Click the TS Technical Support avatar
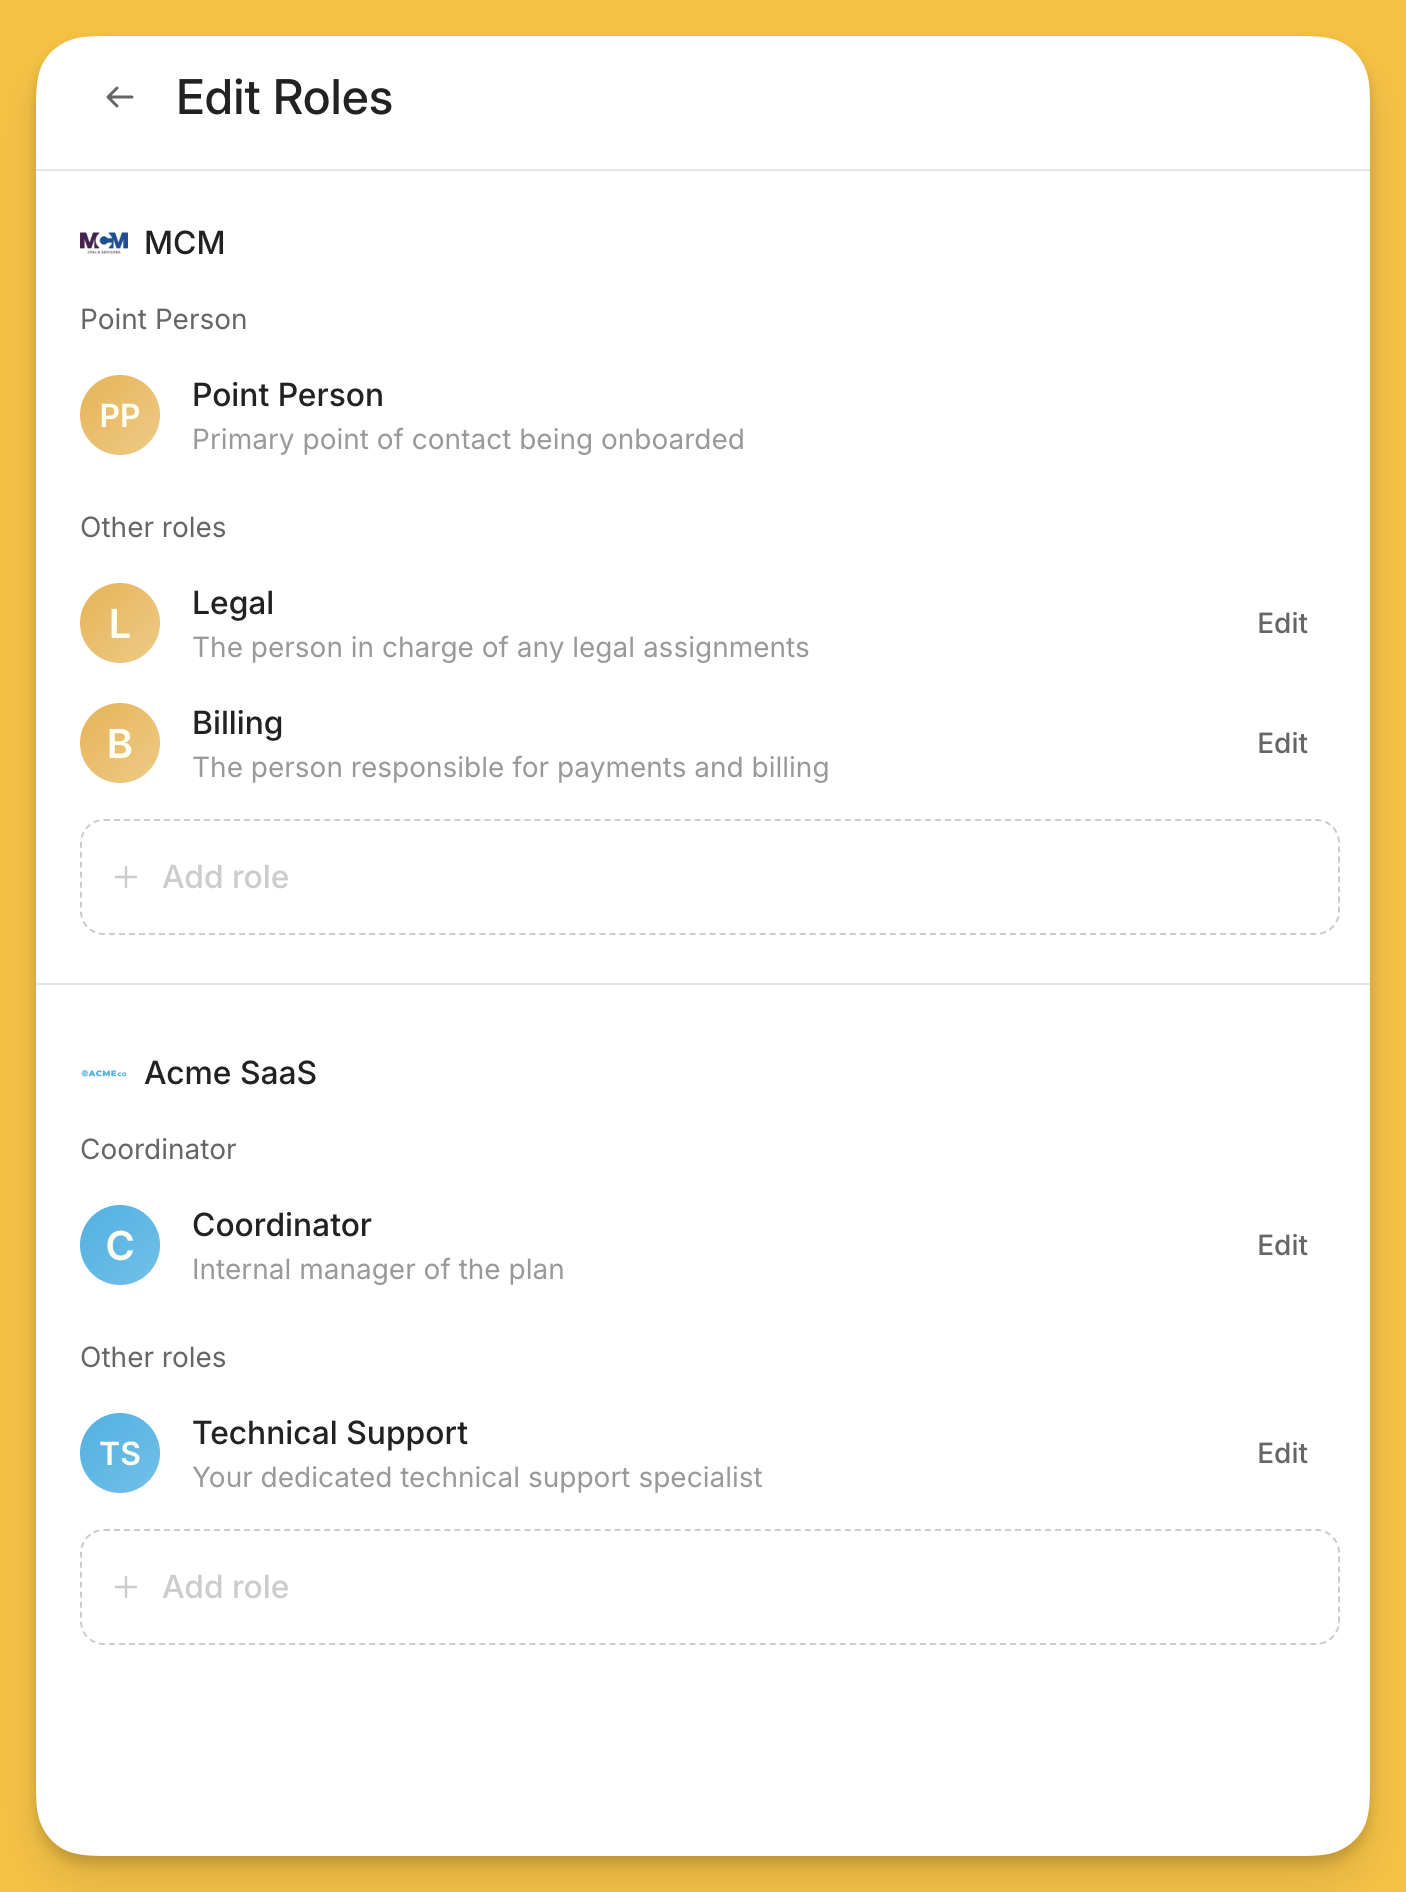The width and height of the screenshot is (1406, 1892). click(x=120, y=1453)
